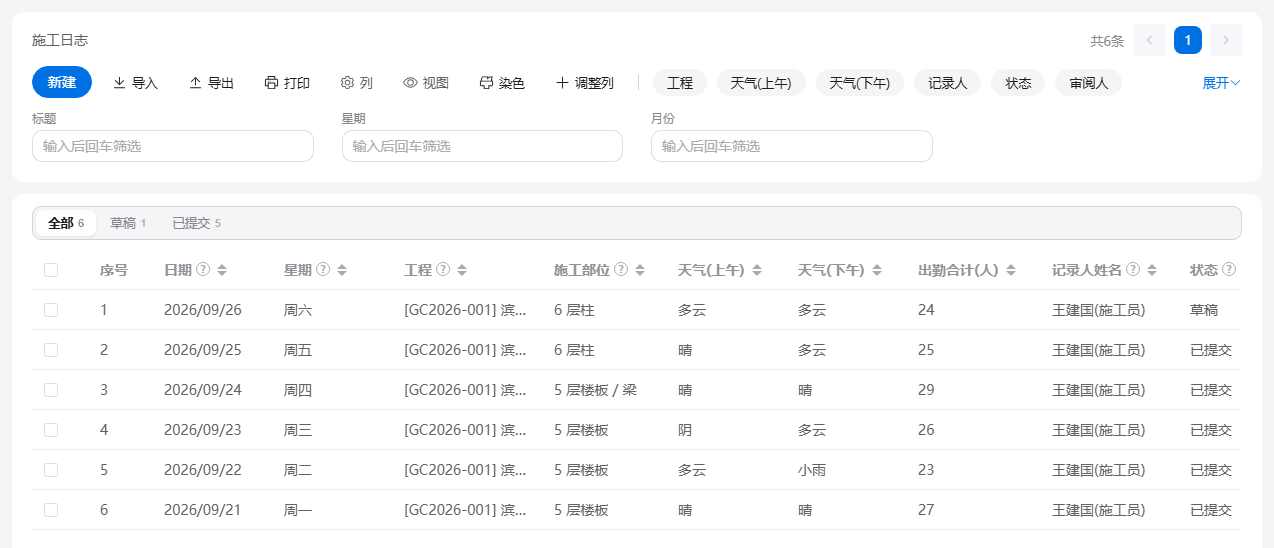Screen dimensions: 1274x548
Task: Open the 状态 filter chip
Action: pos(1018,83)
